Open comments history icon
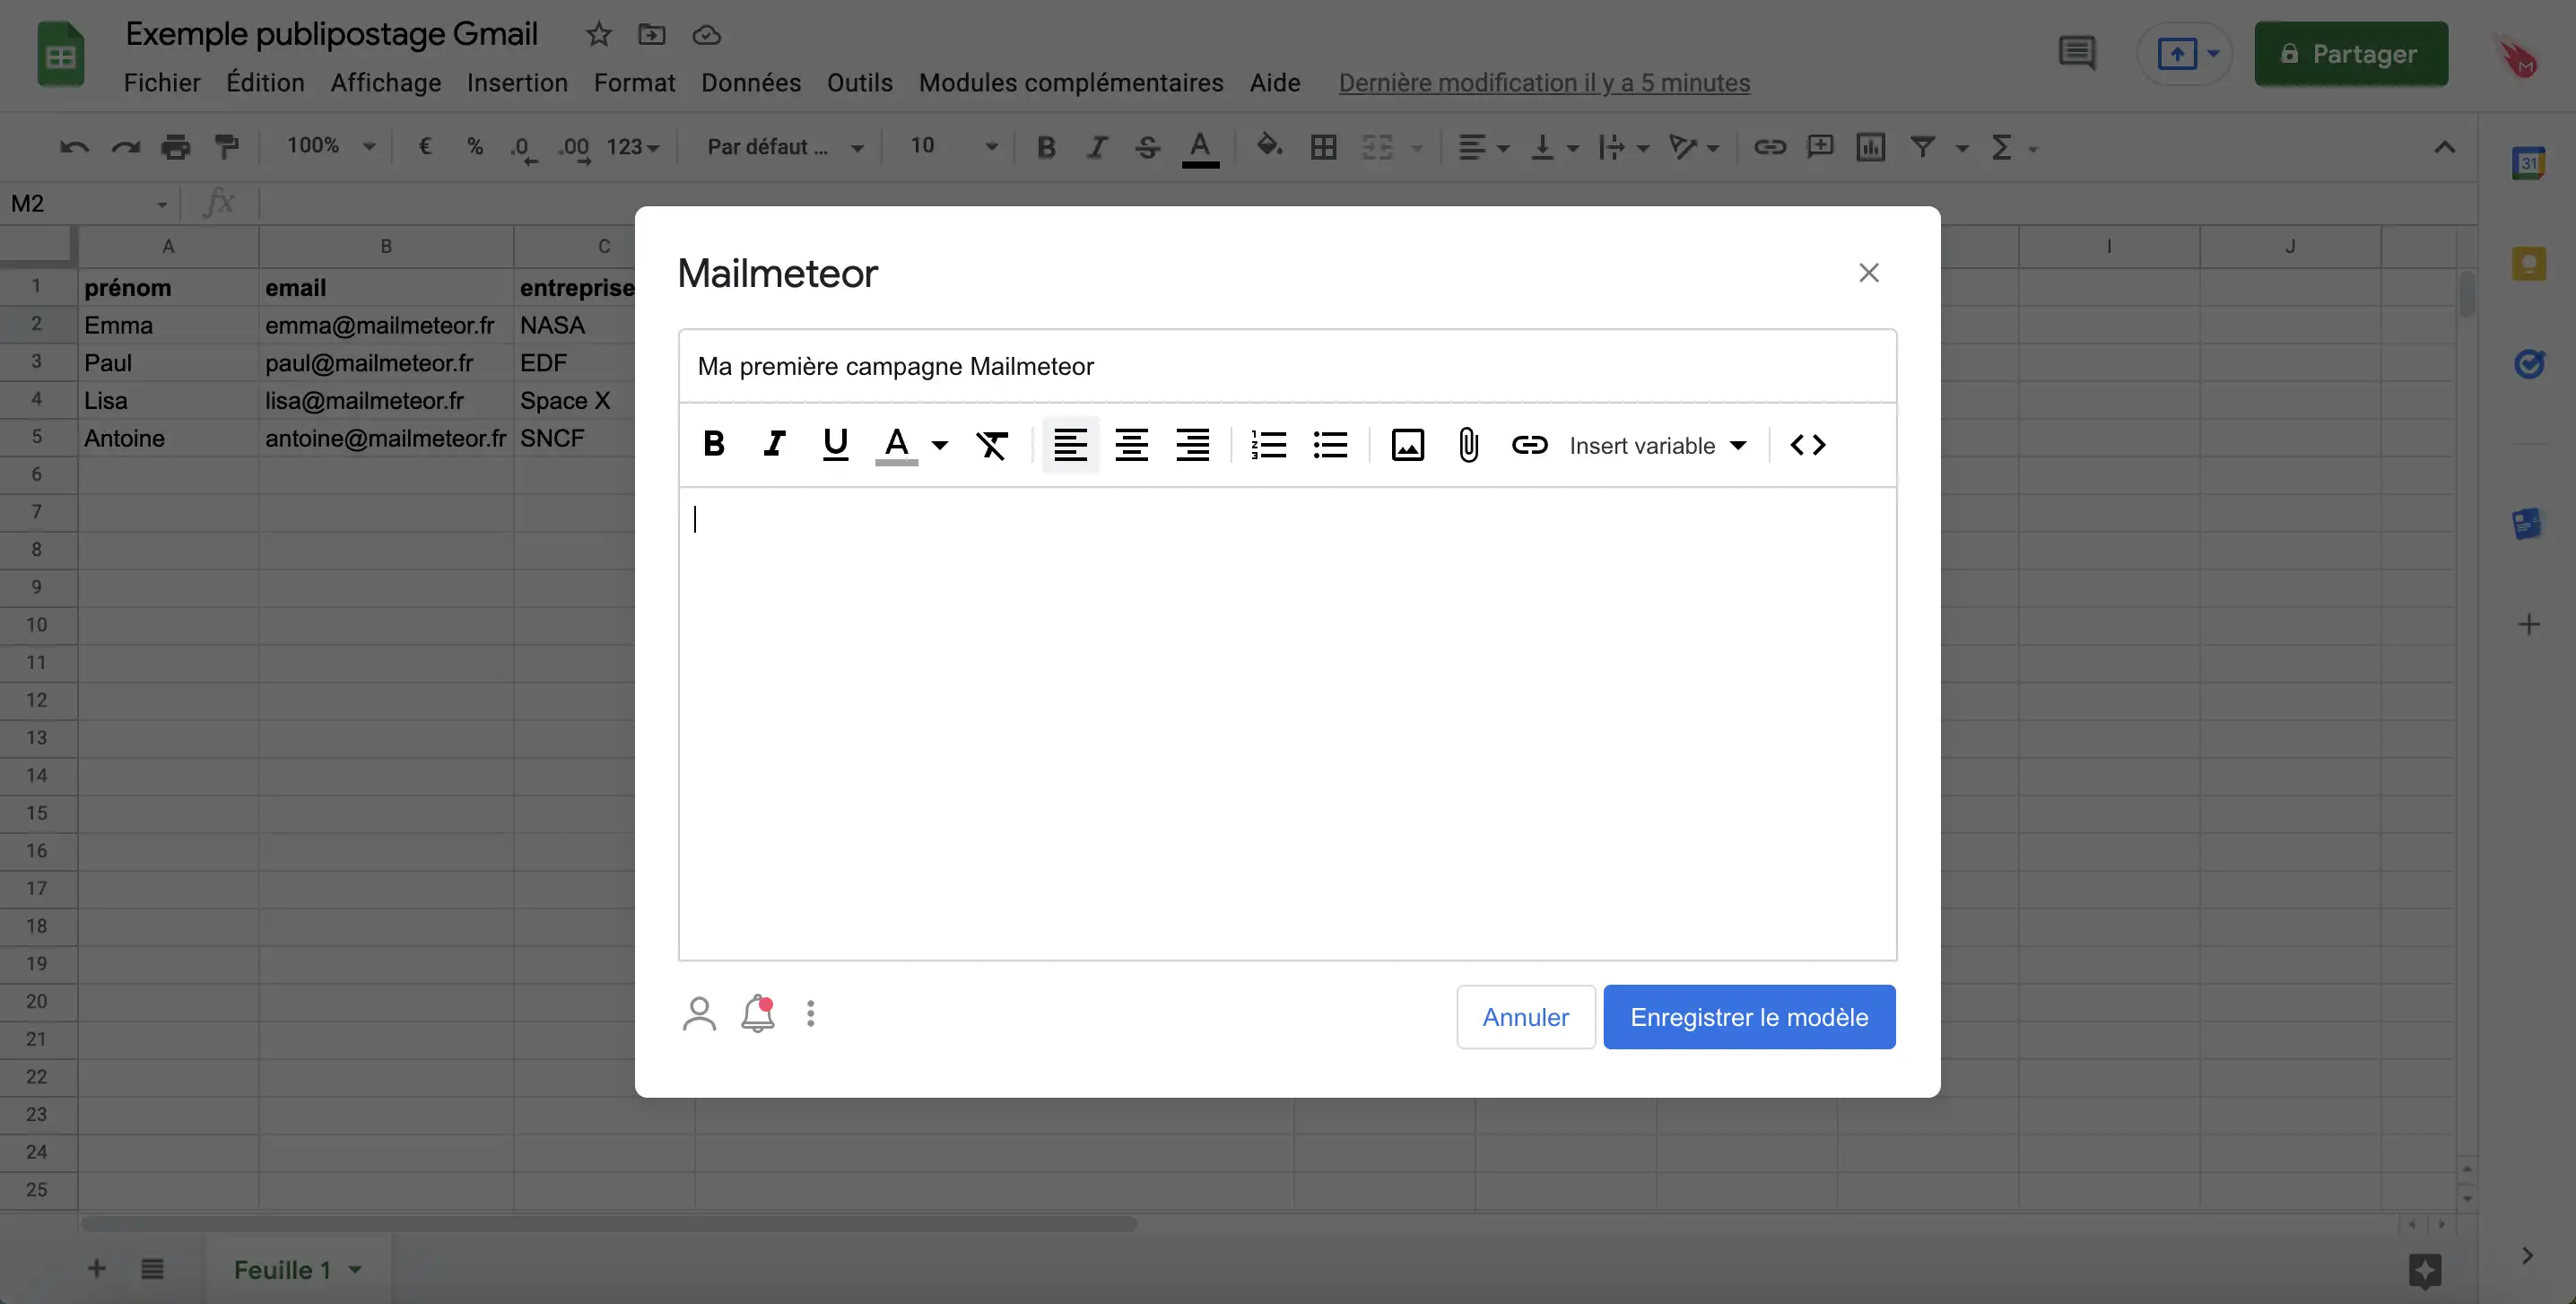The width and height of the screenshot is (2576, 1304). pyautogui.click(x=2077, y=53)
